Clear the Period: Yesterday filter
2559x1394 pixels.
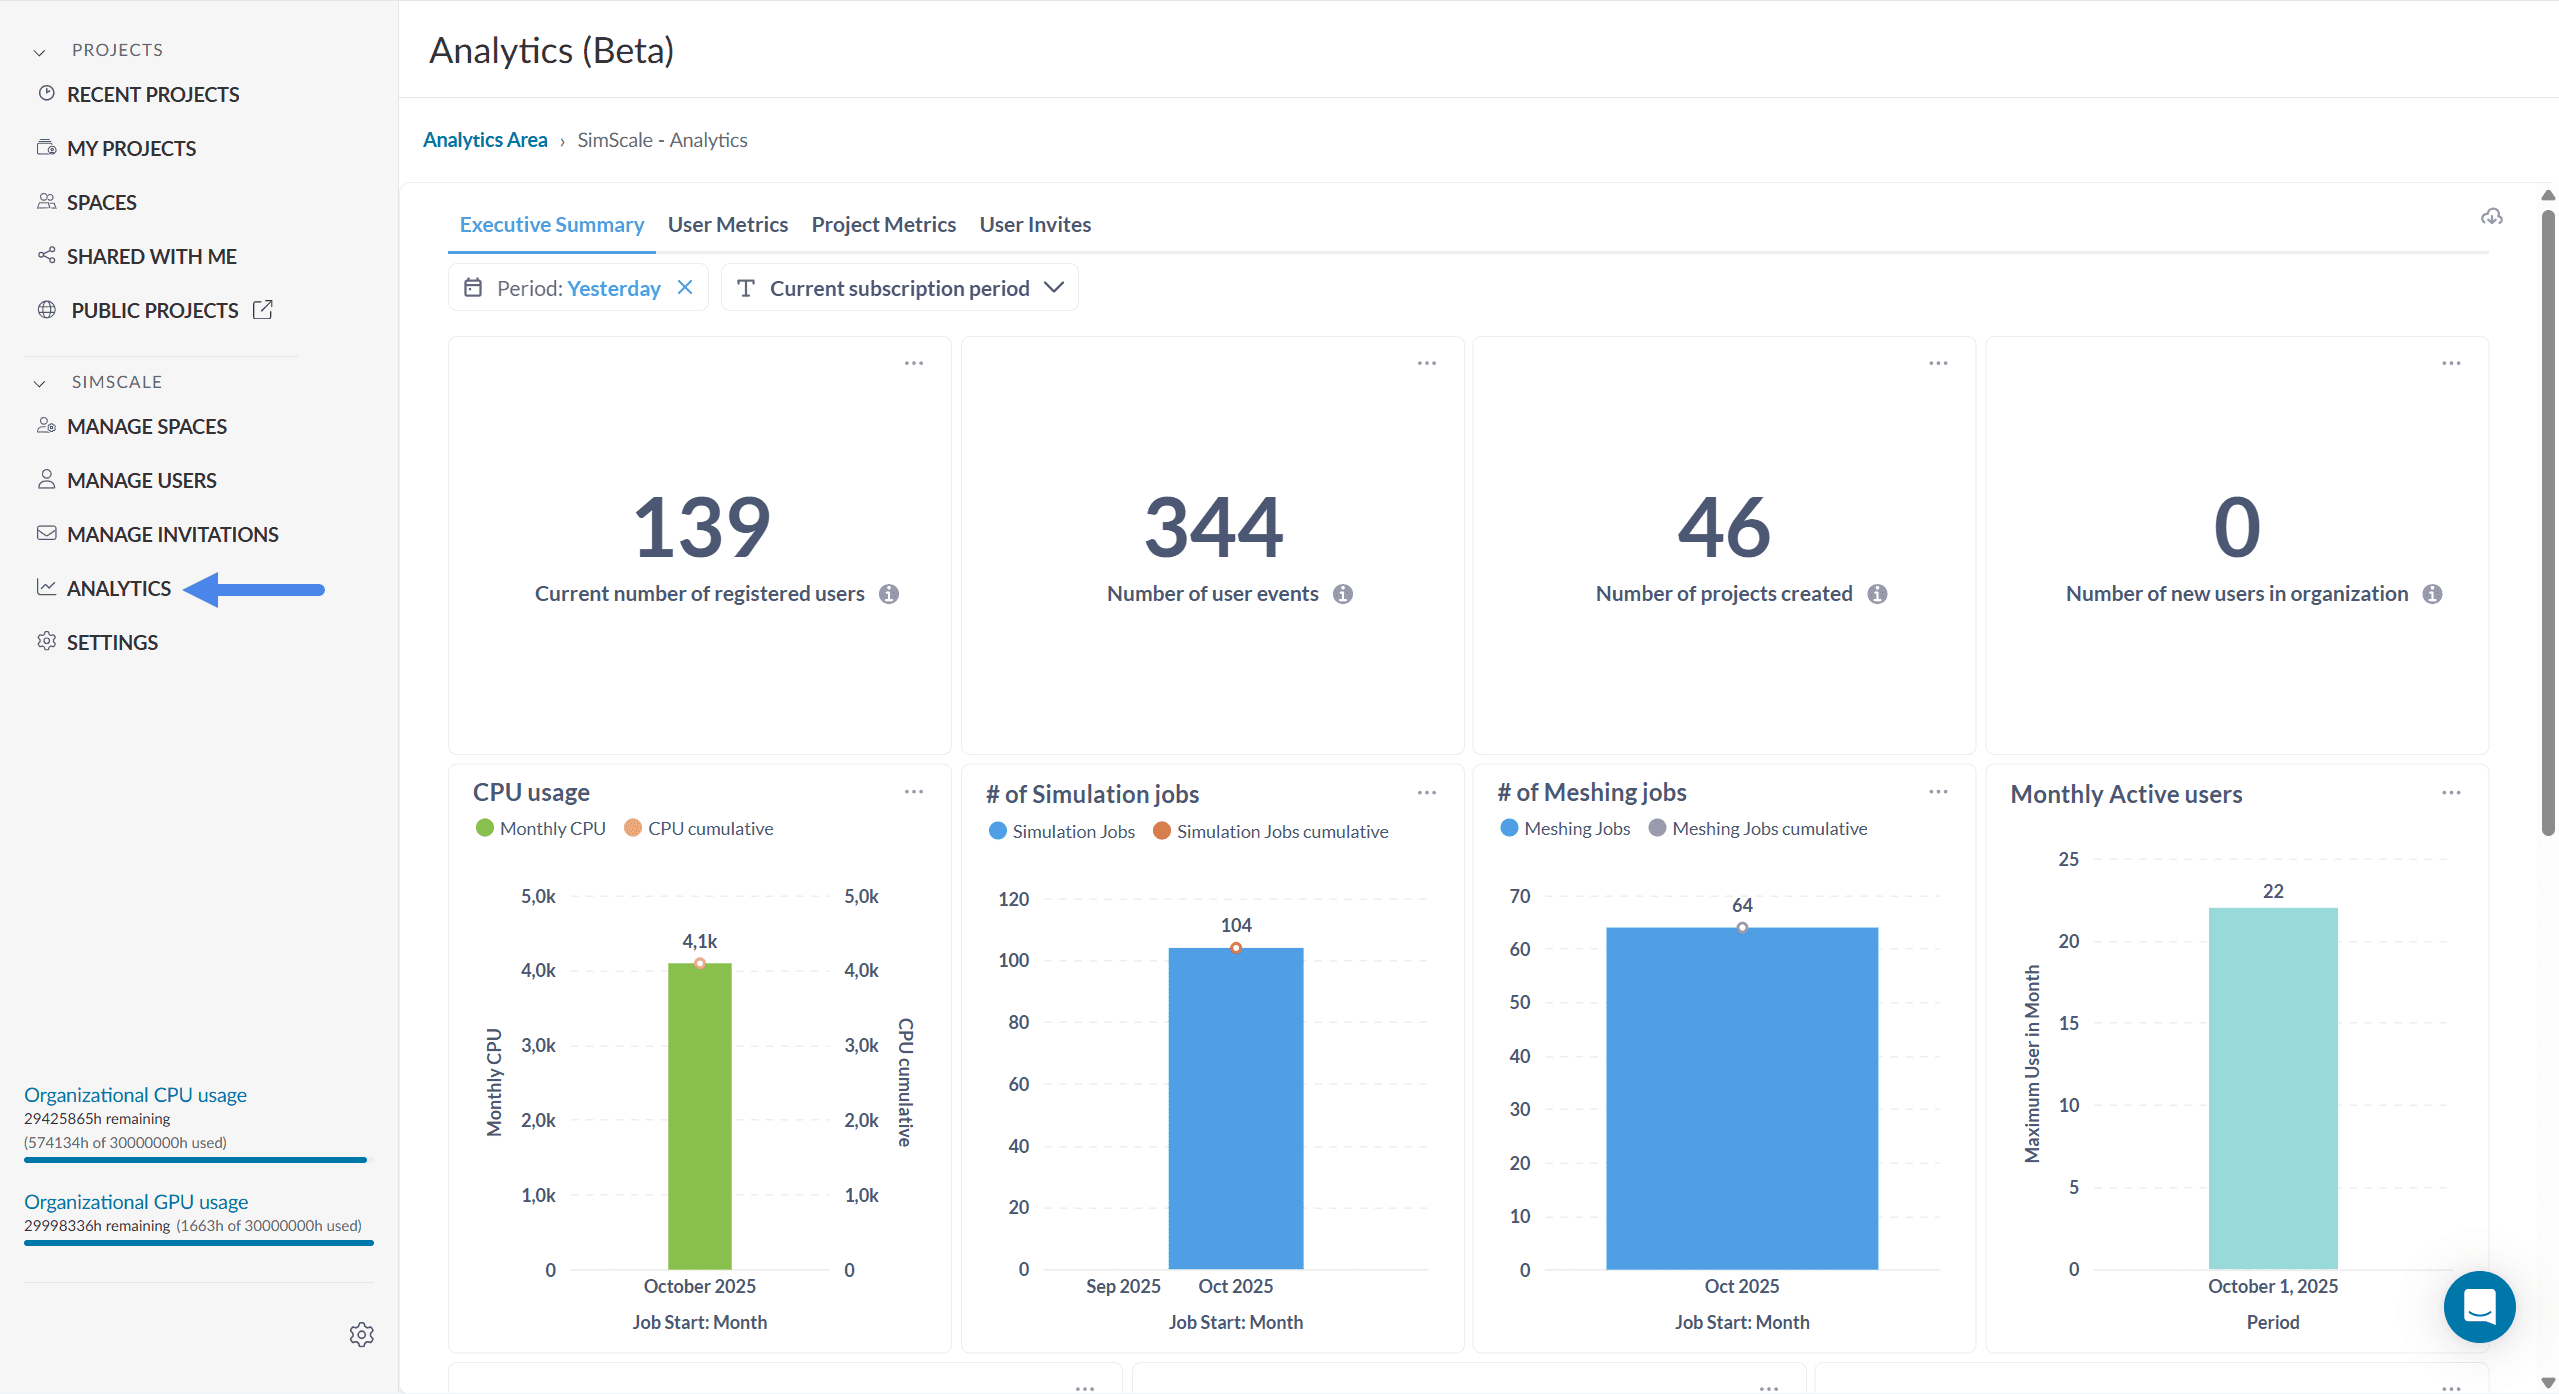685,288
